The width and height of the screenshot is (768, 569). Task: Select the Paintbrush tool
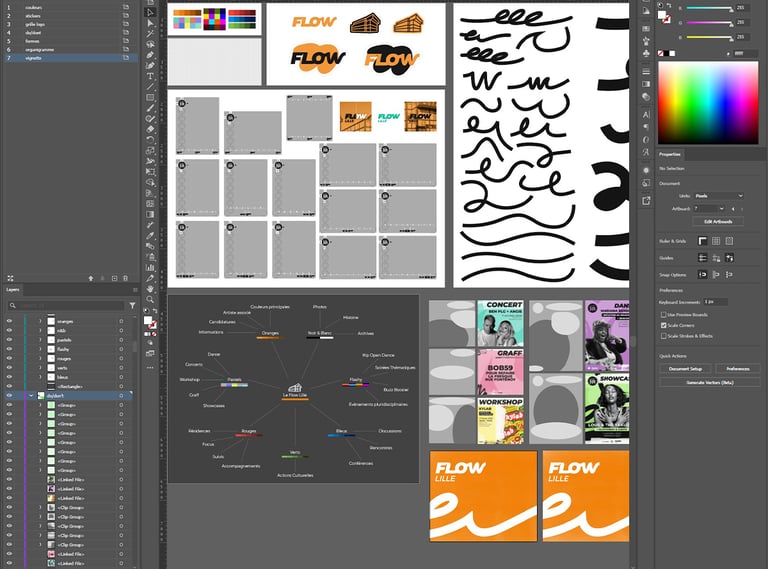coord(150,108)
